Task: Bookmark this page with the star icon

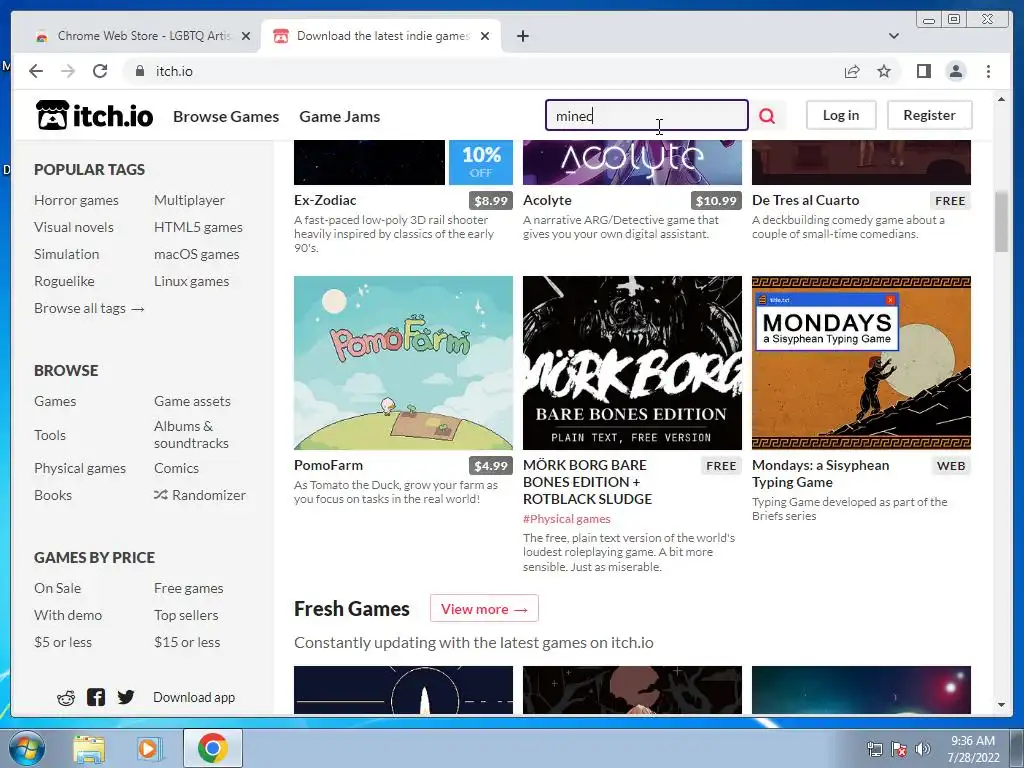Action: coord(884,71)
